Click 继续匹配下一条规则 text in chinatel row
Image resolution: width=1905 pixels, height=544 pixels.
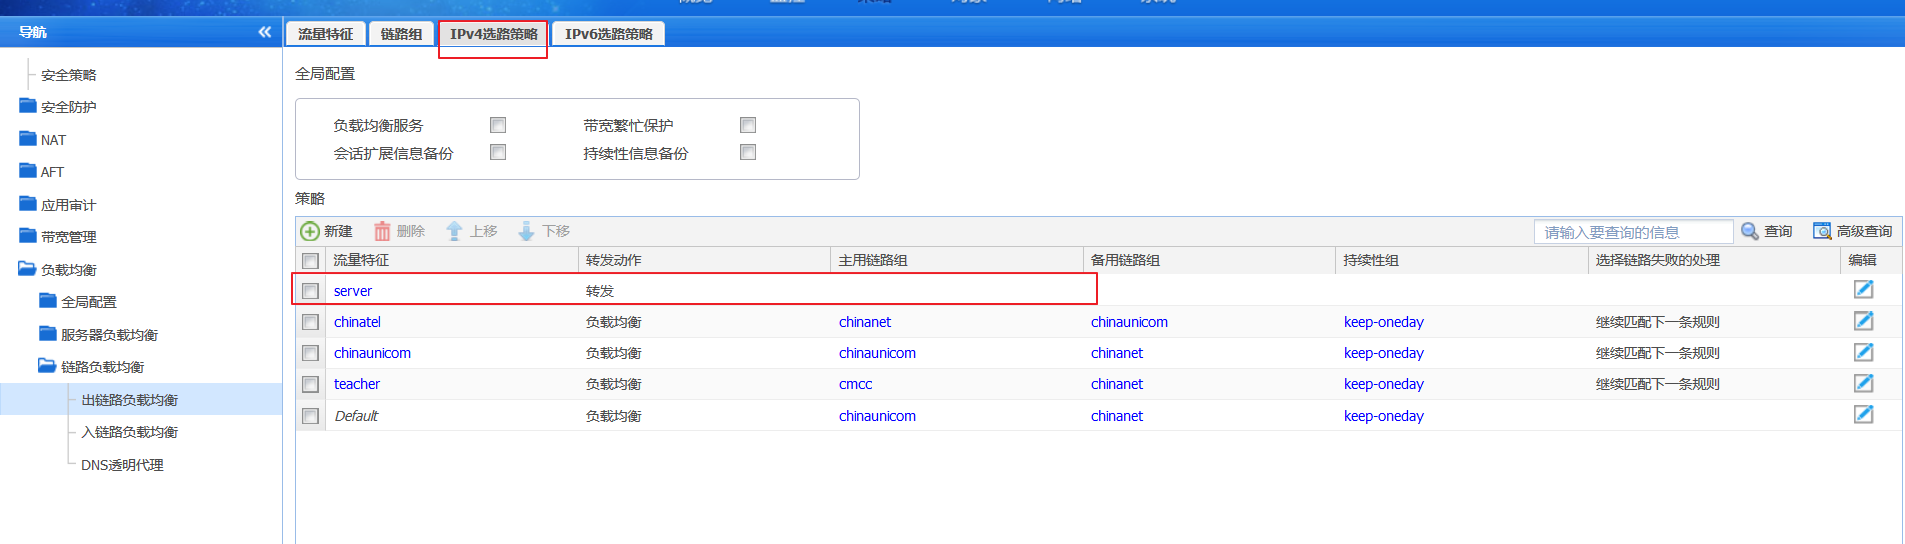click(1658, 322)
